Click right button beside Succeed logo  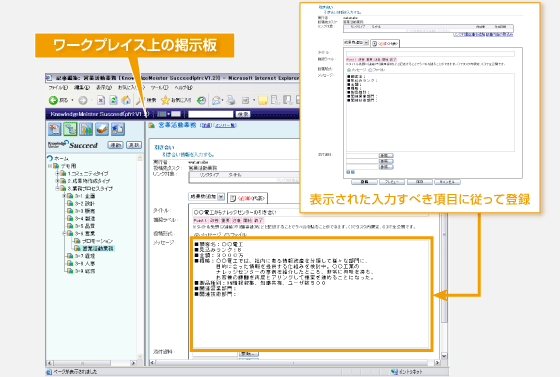tap(134, 145)
